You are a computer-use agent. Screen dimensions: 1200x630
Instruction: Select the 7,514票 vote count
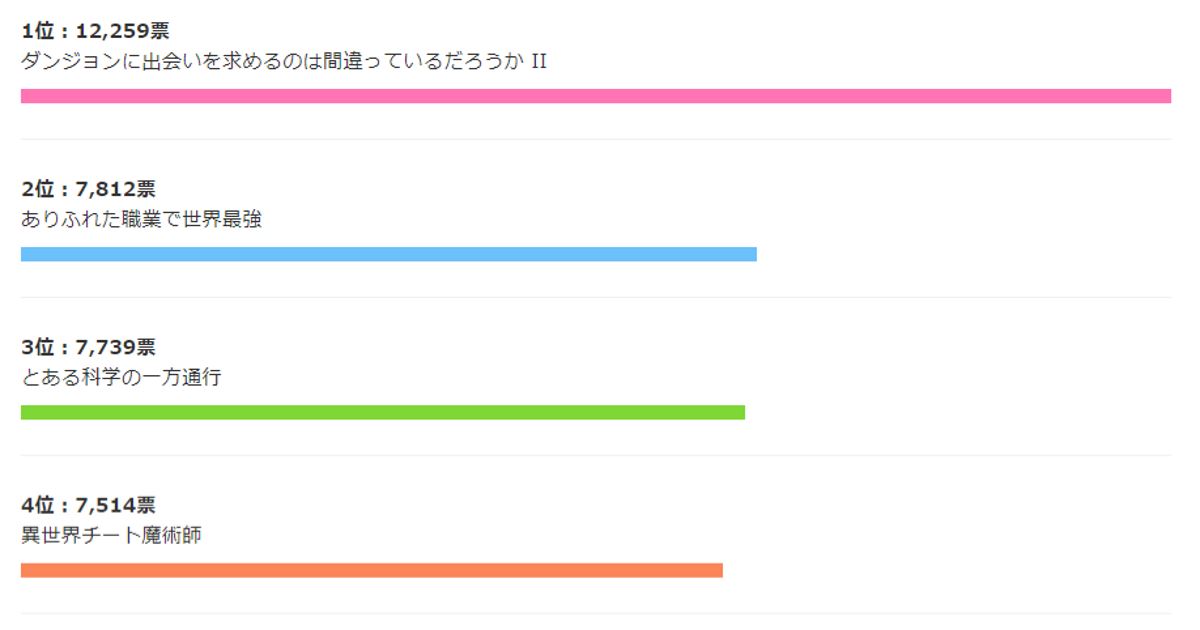pyautogui.click(x=116, y=505)
